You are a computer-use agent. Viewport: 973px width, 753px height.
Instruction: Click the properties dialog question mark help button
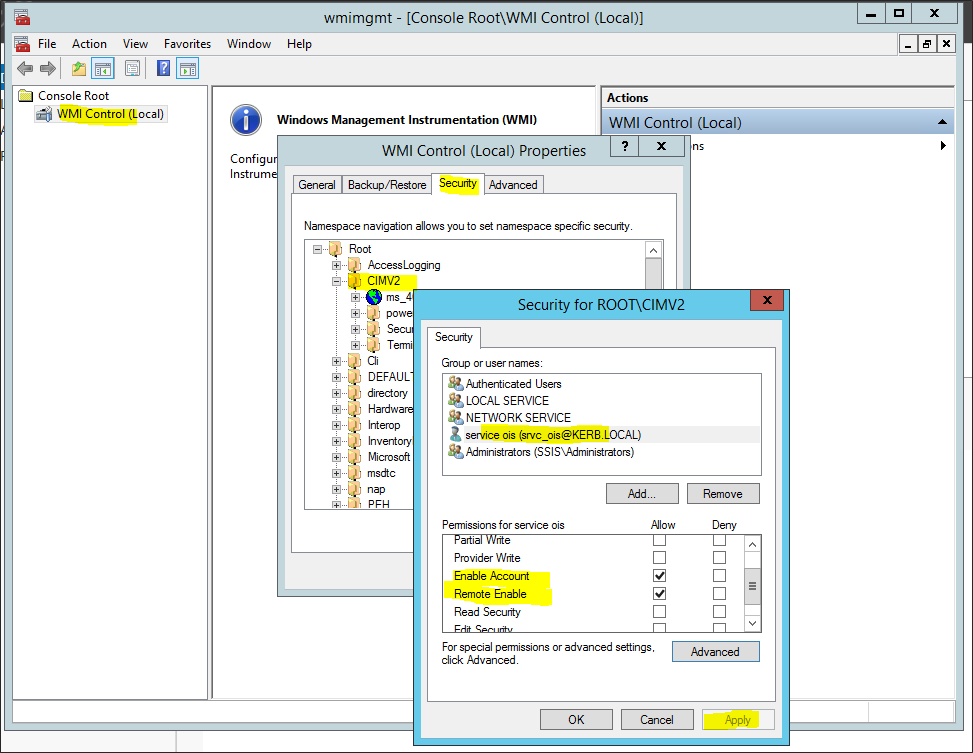[x=625, y=146]
